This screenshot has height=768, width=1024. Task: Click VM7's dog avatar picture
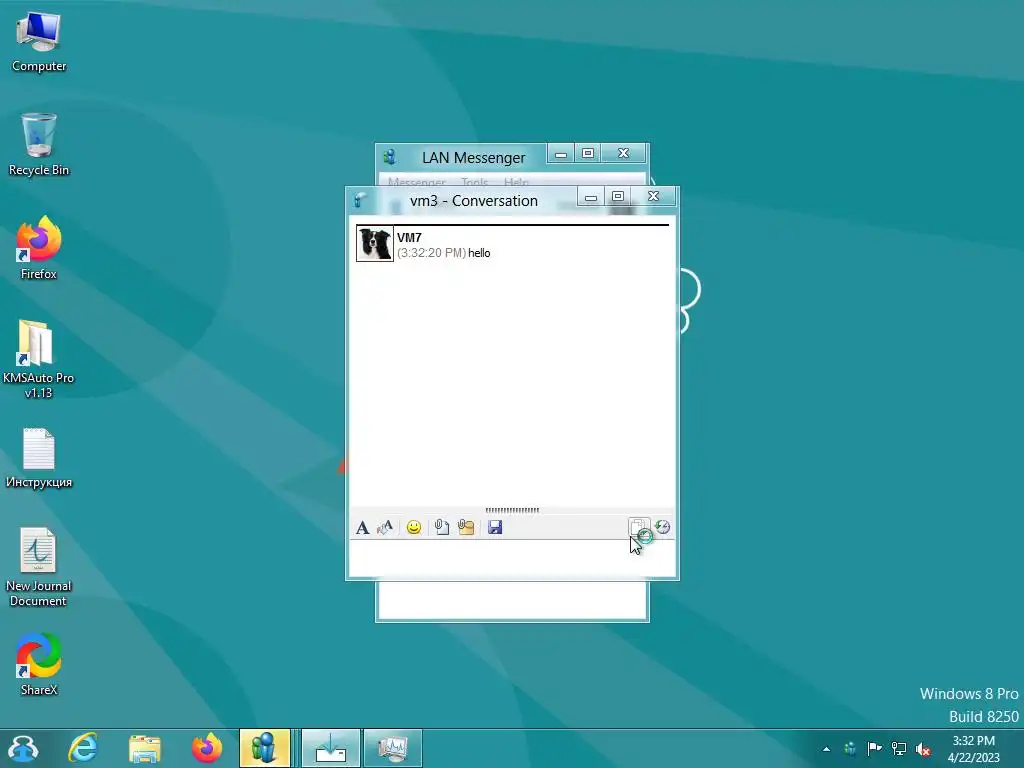coord(375,244)
